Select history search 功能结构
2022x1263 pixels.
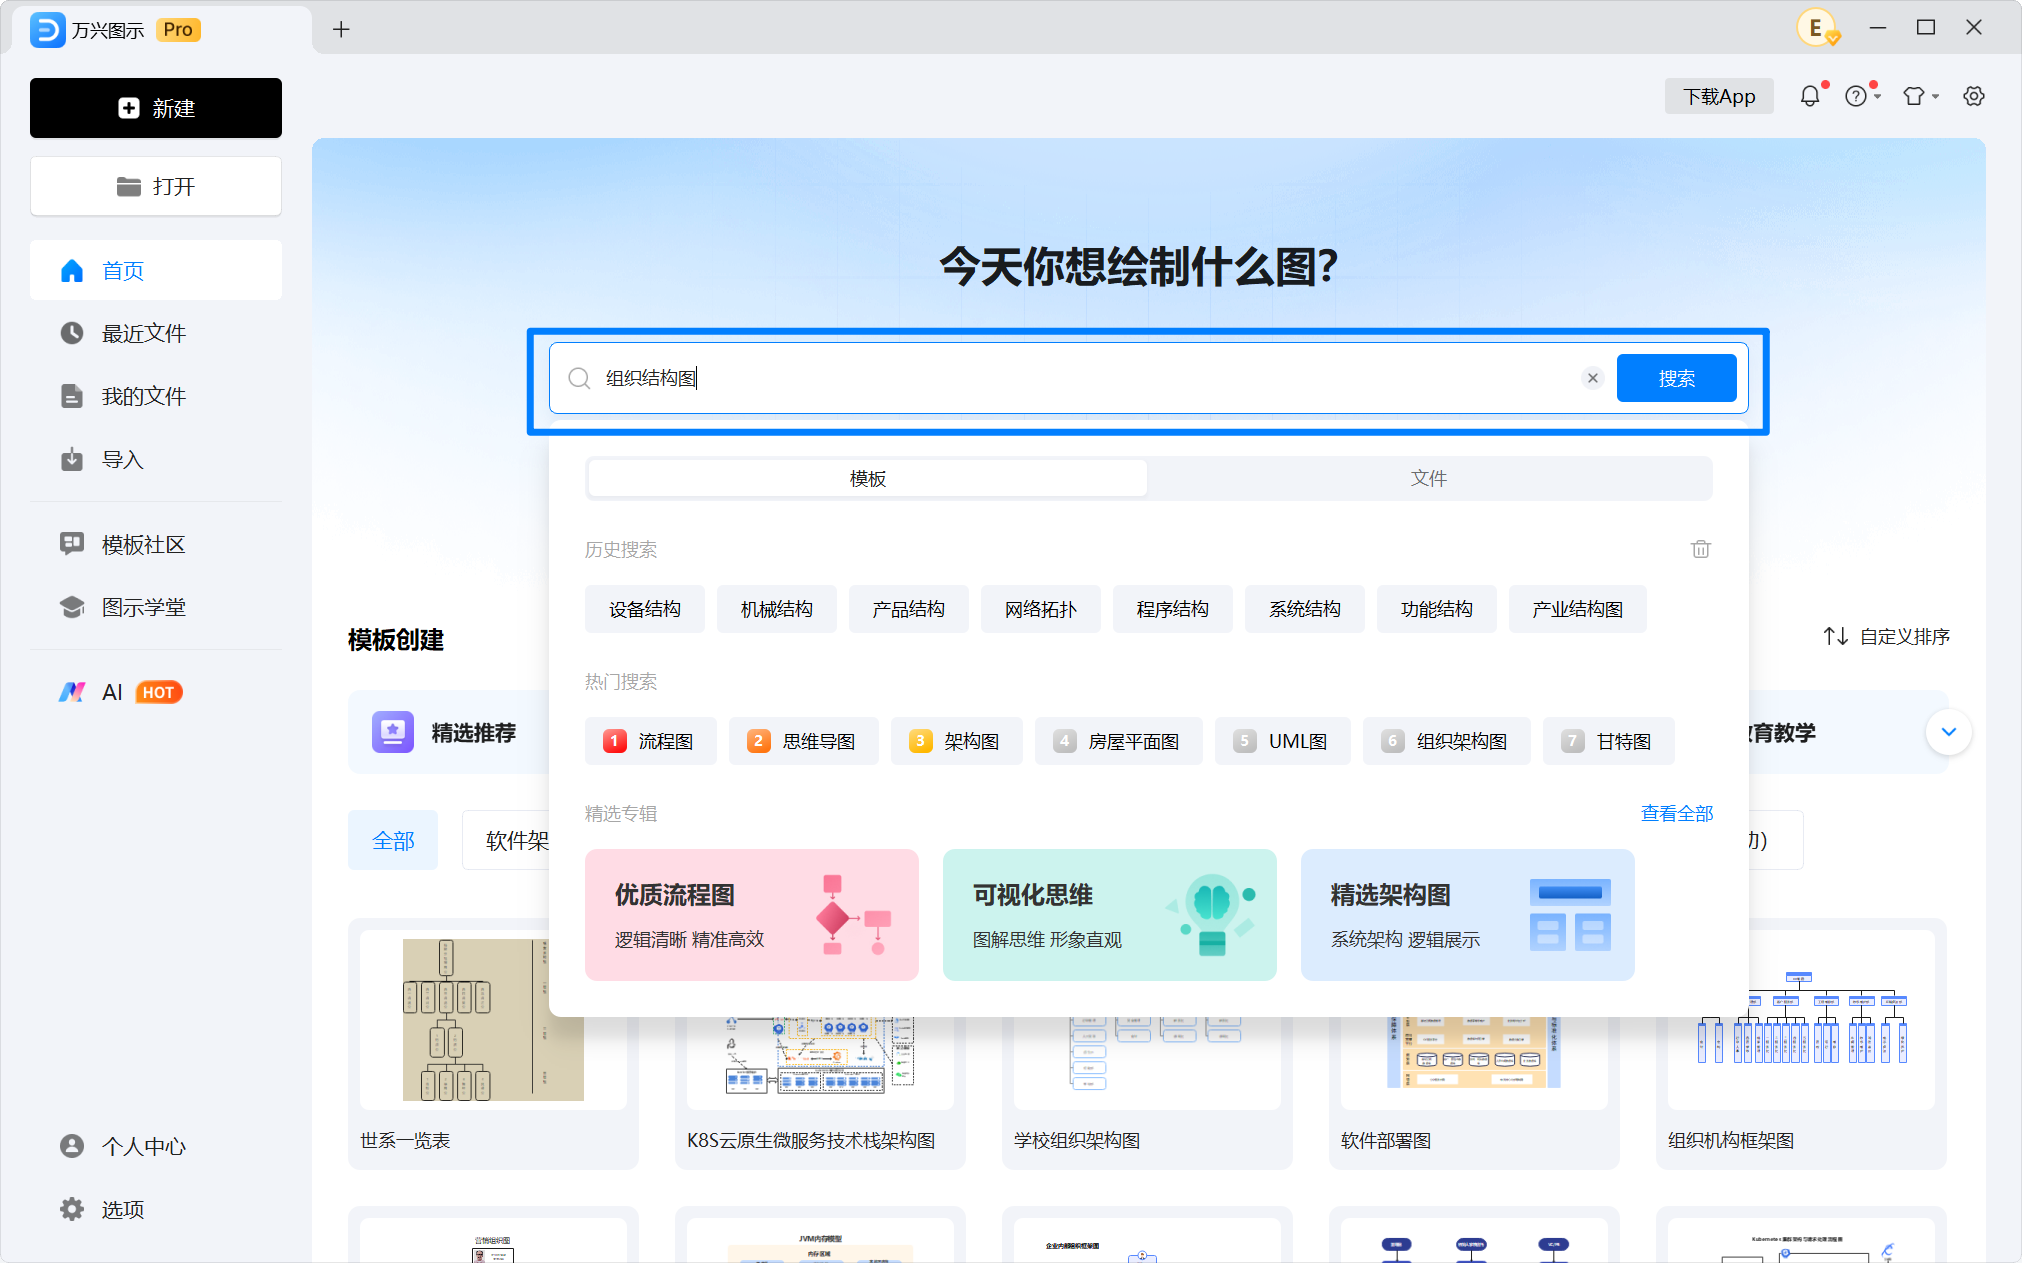(1437, 609)
